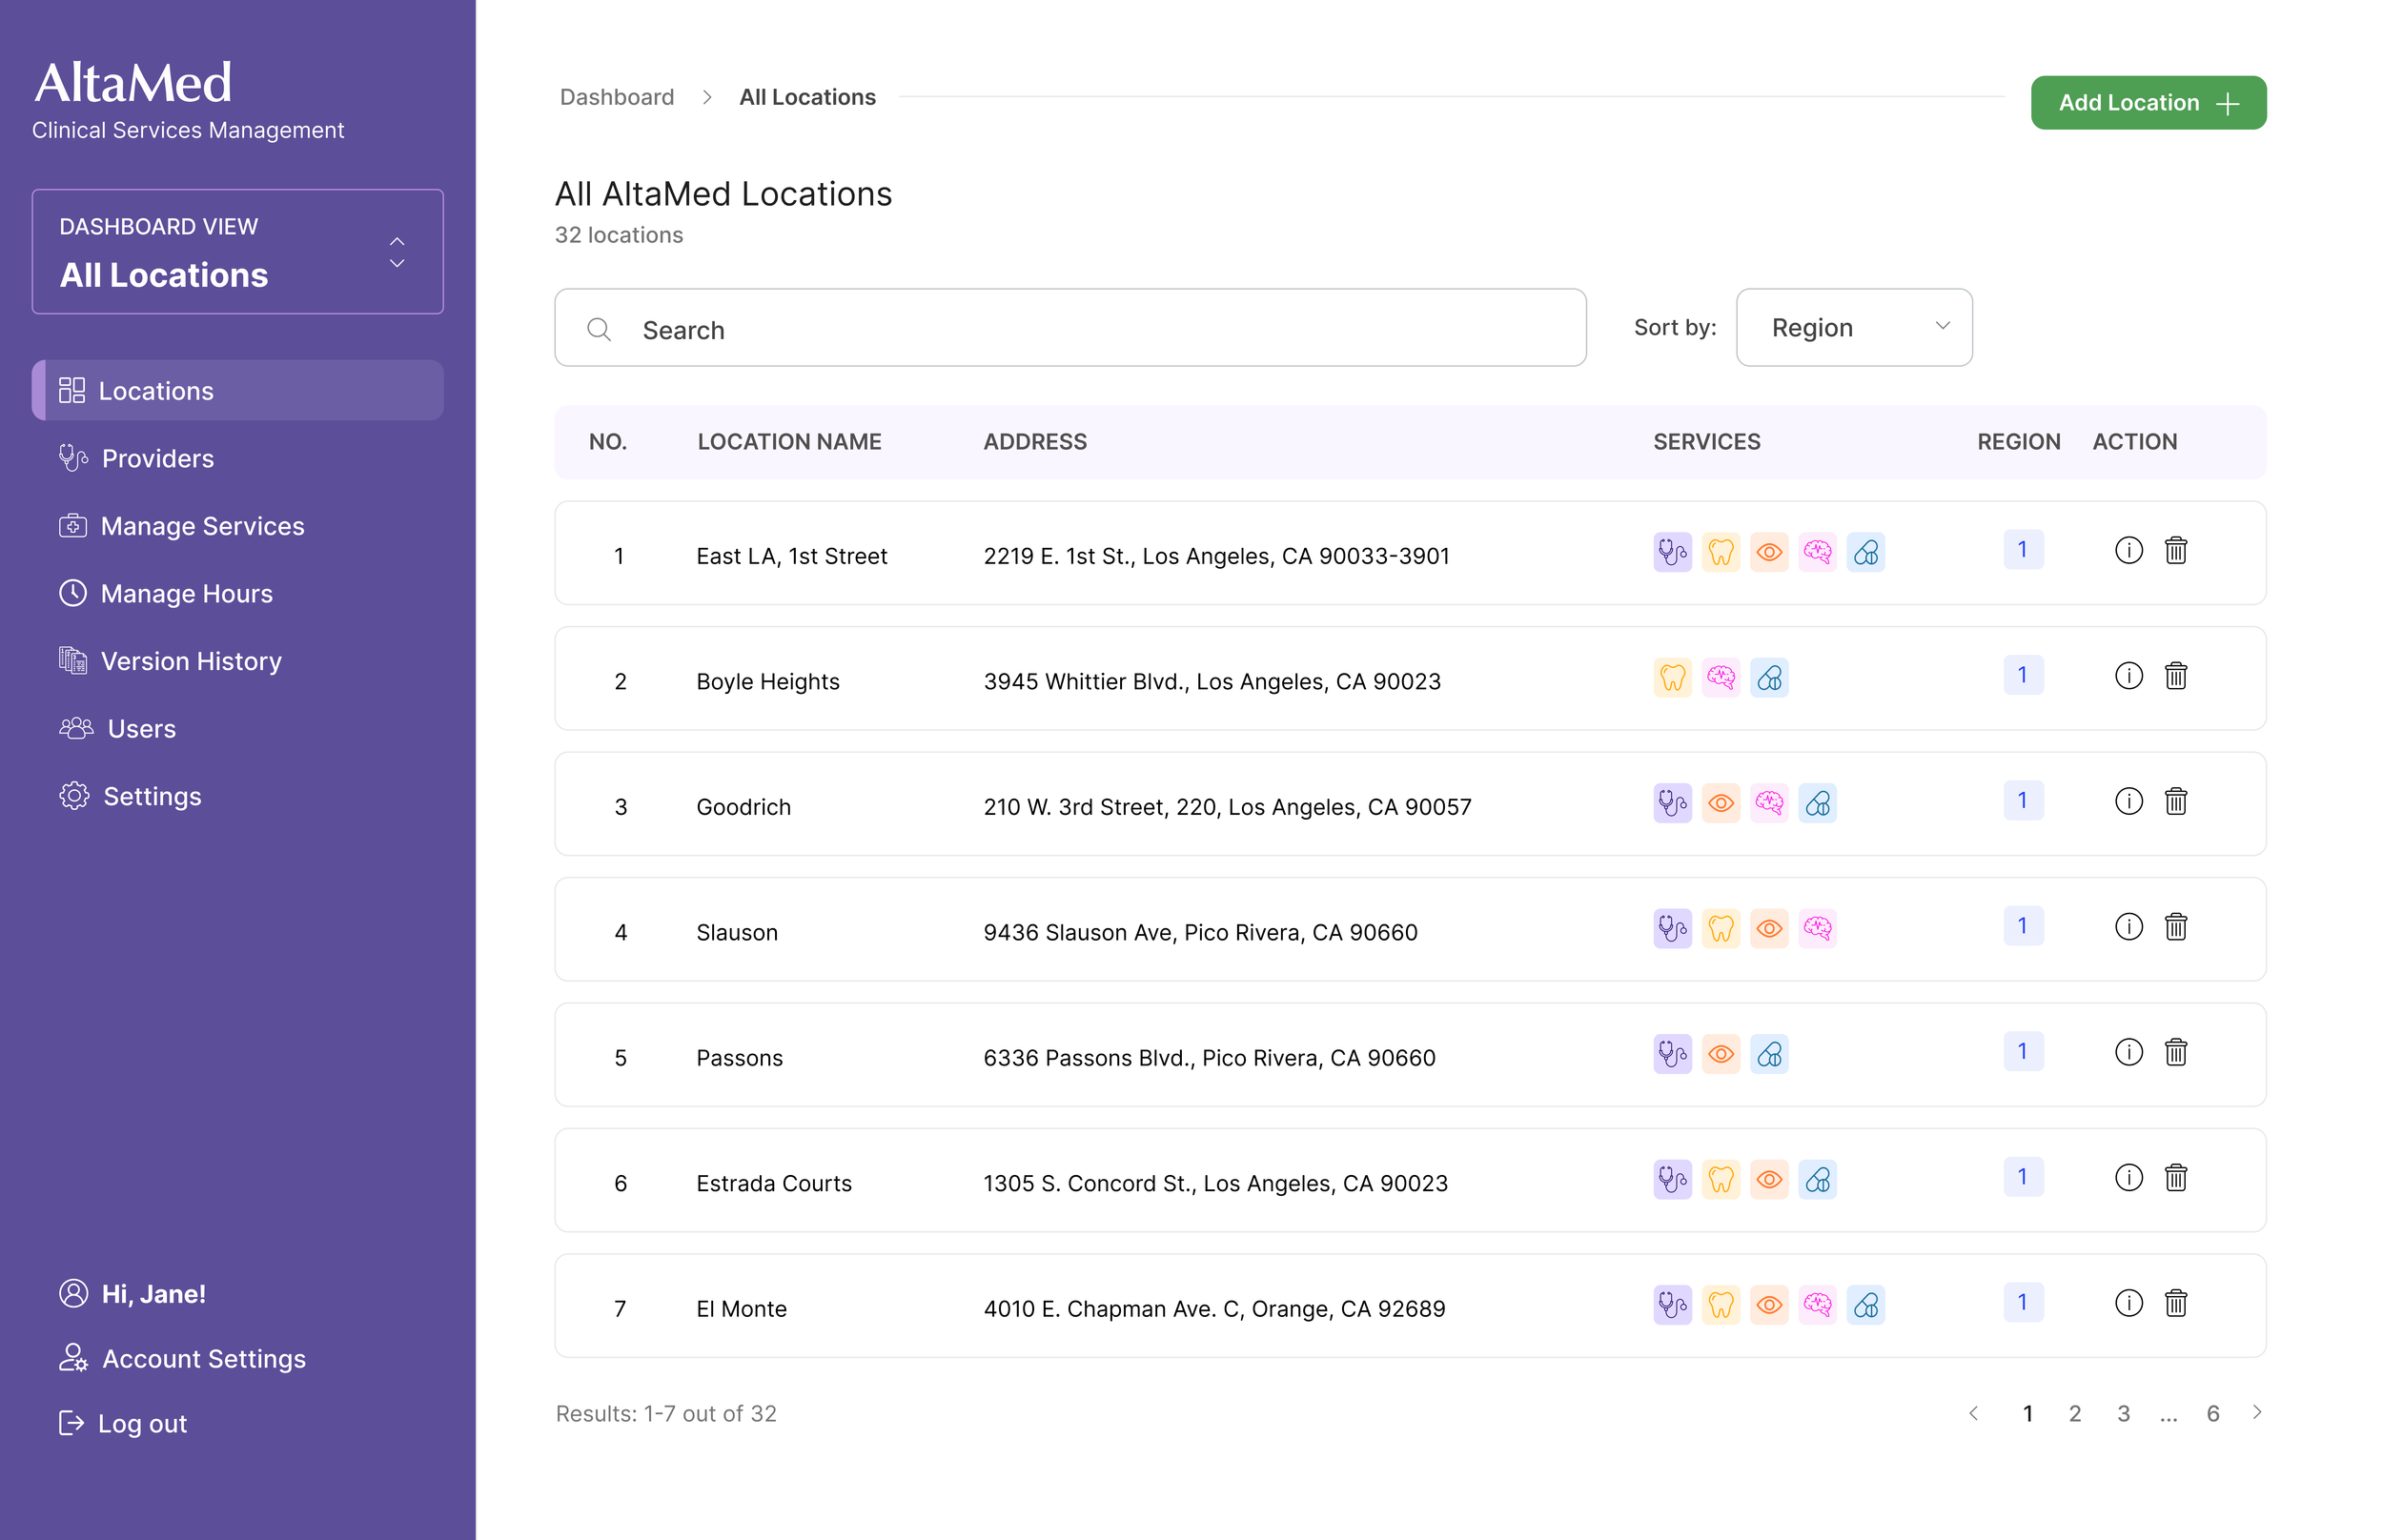Click "El Monte" location name

(741, 1309)
